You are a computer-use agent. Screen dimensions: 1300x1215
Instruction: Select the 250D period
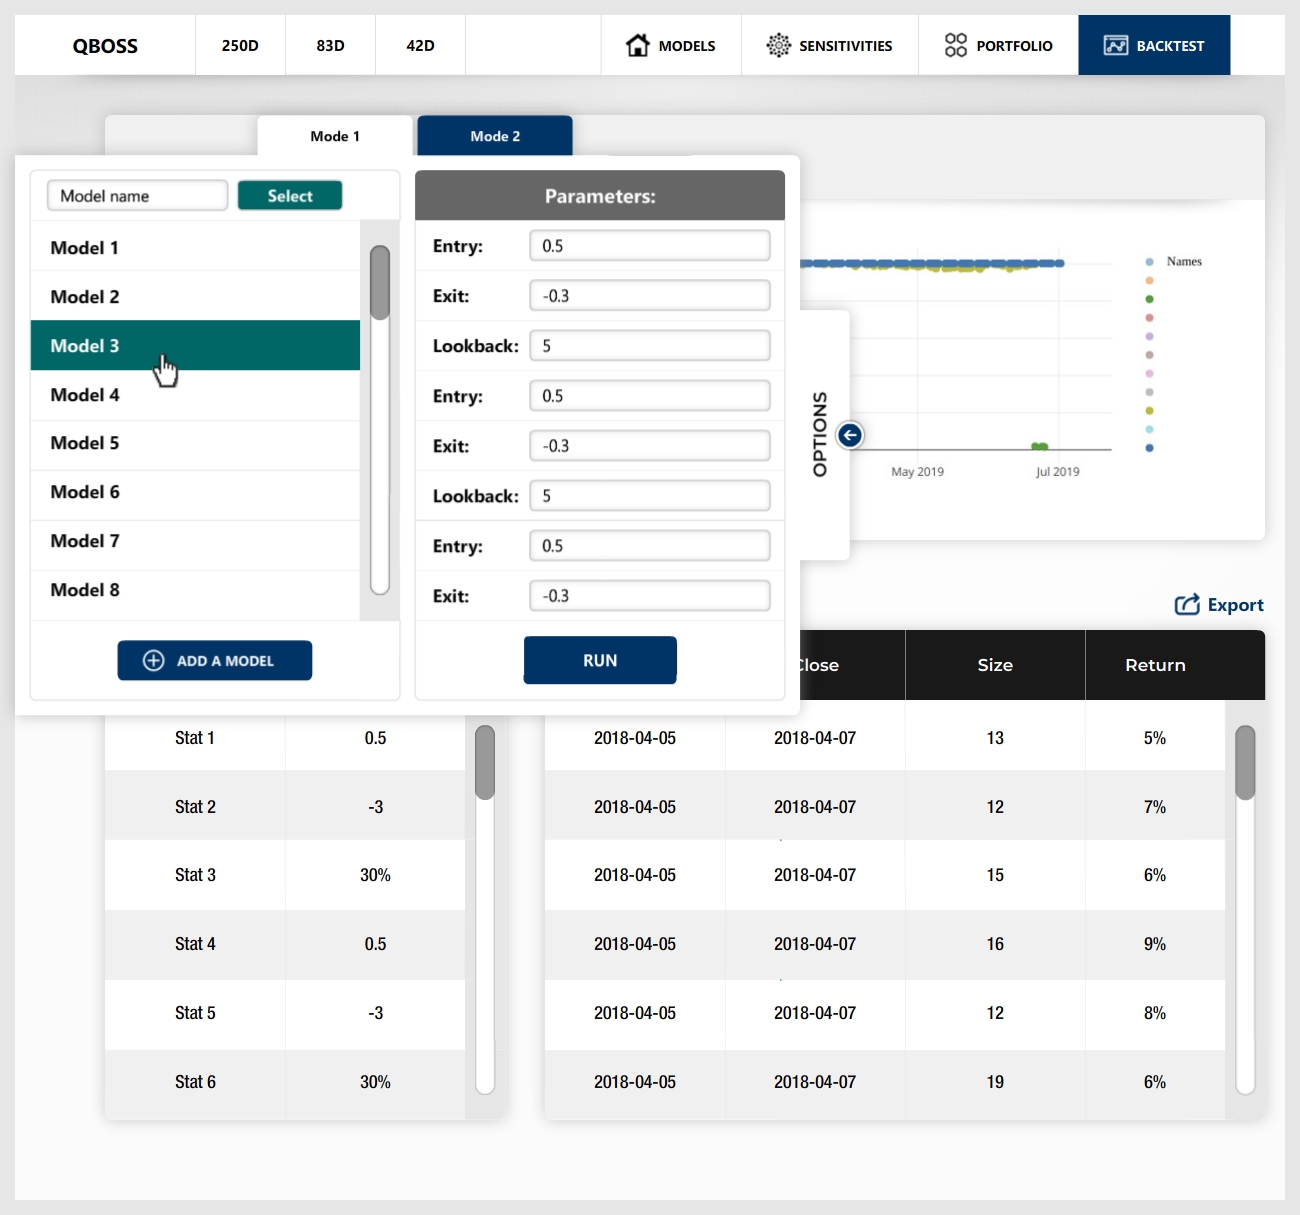240,45
